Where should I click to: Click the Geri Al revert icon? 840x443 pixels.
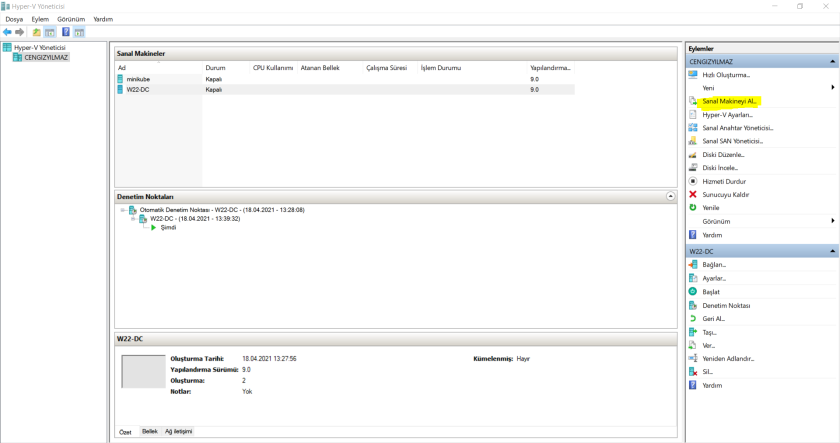pos(693,318)
